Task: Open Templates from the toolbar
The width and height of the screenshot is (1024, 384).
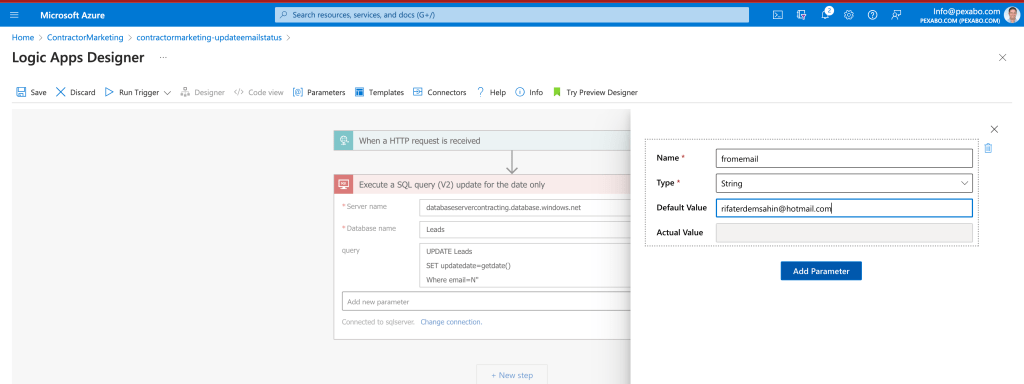Action: pos(379,92)
